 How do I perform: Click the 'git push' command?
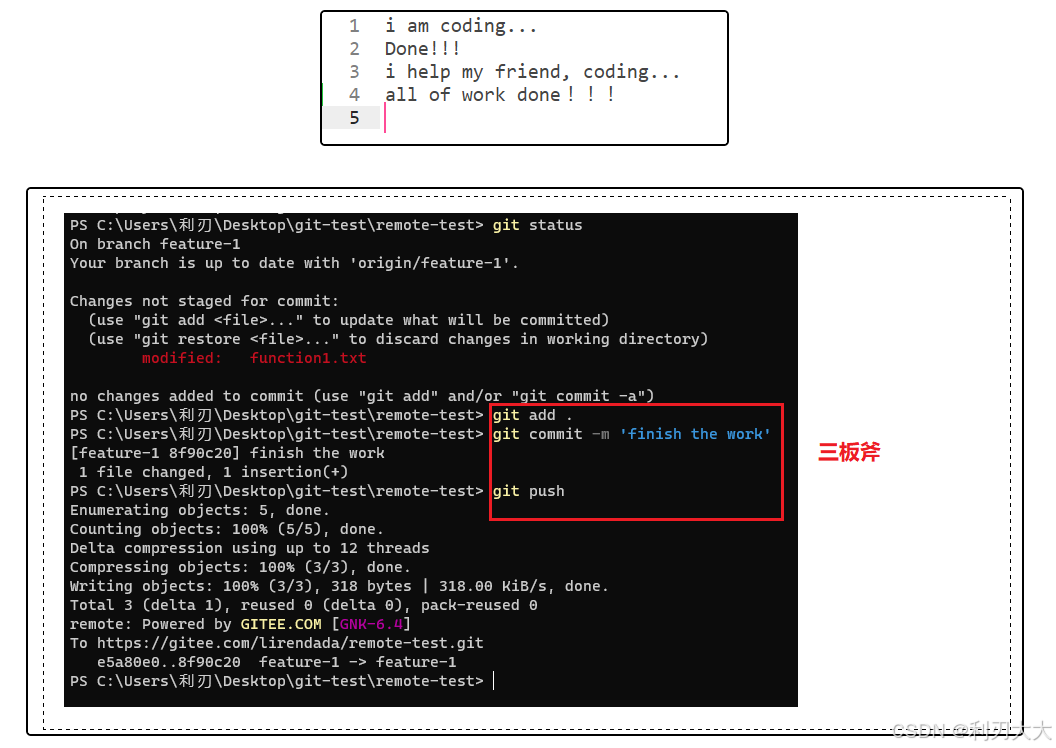click(x=528, y=491)
